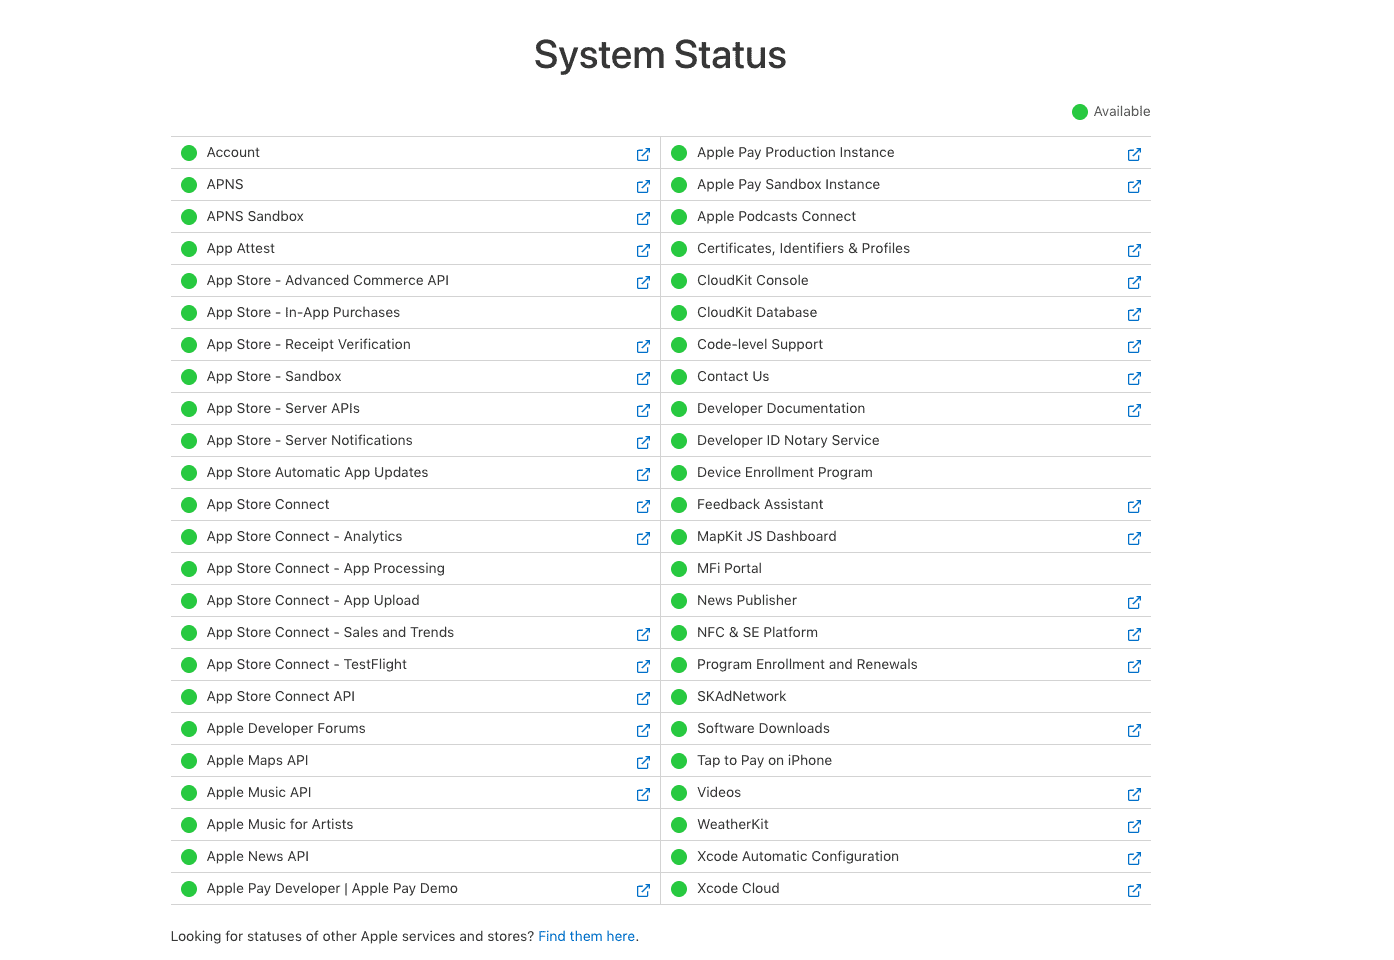Open link icon for Contact Us
1394x960 pixels.
[x=1134, y=378]
